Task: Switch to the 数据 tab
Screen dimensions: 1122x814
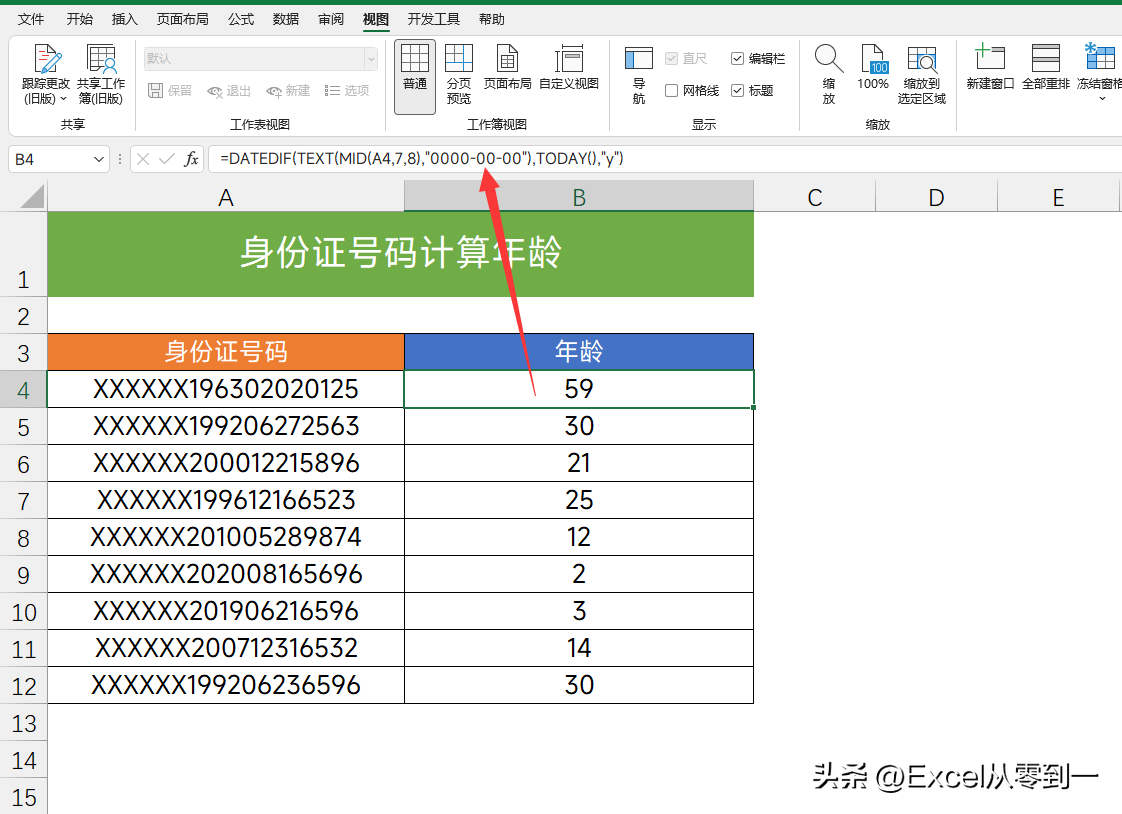Action: click(286, 19)
